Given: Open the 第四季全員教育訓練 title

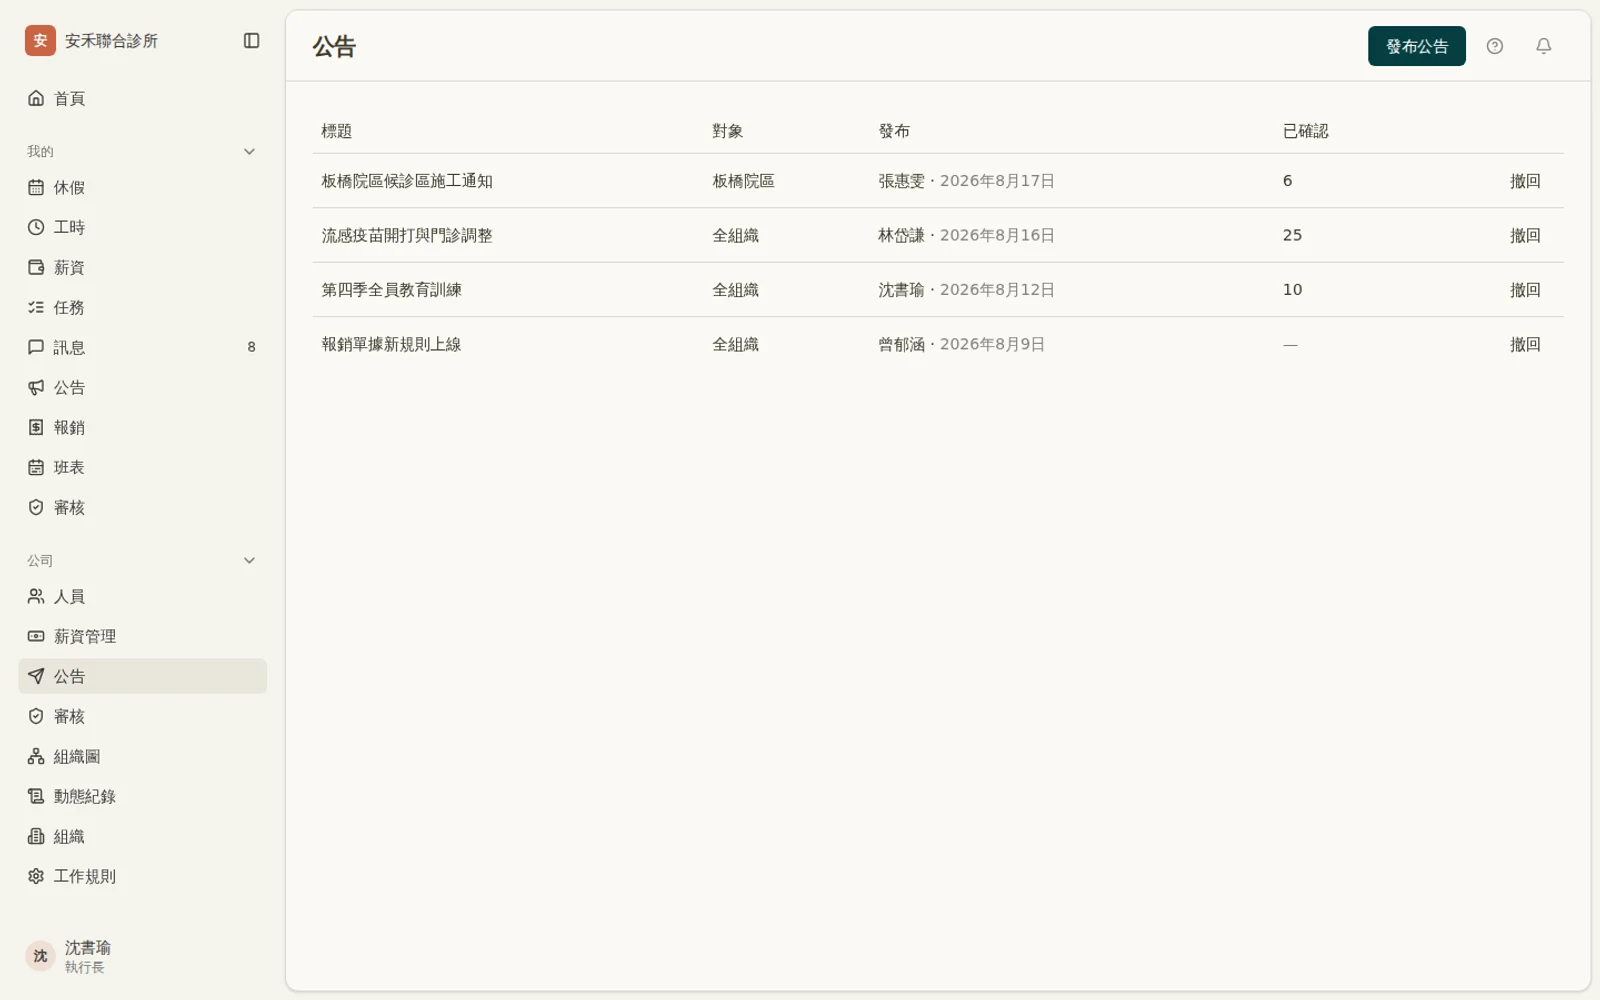Looking at the screenshot, I should pos(391,290).
